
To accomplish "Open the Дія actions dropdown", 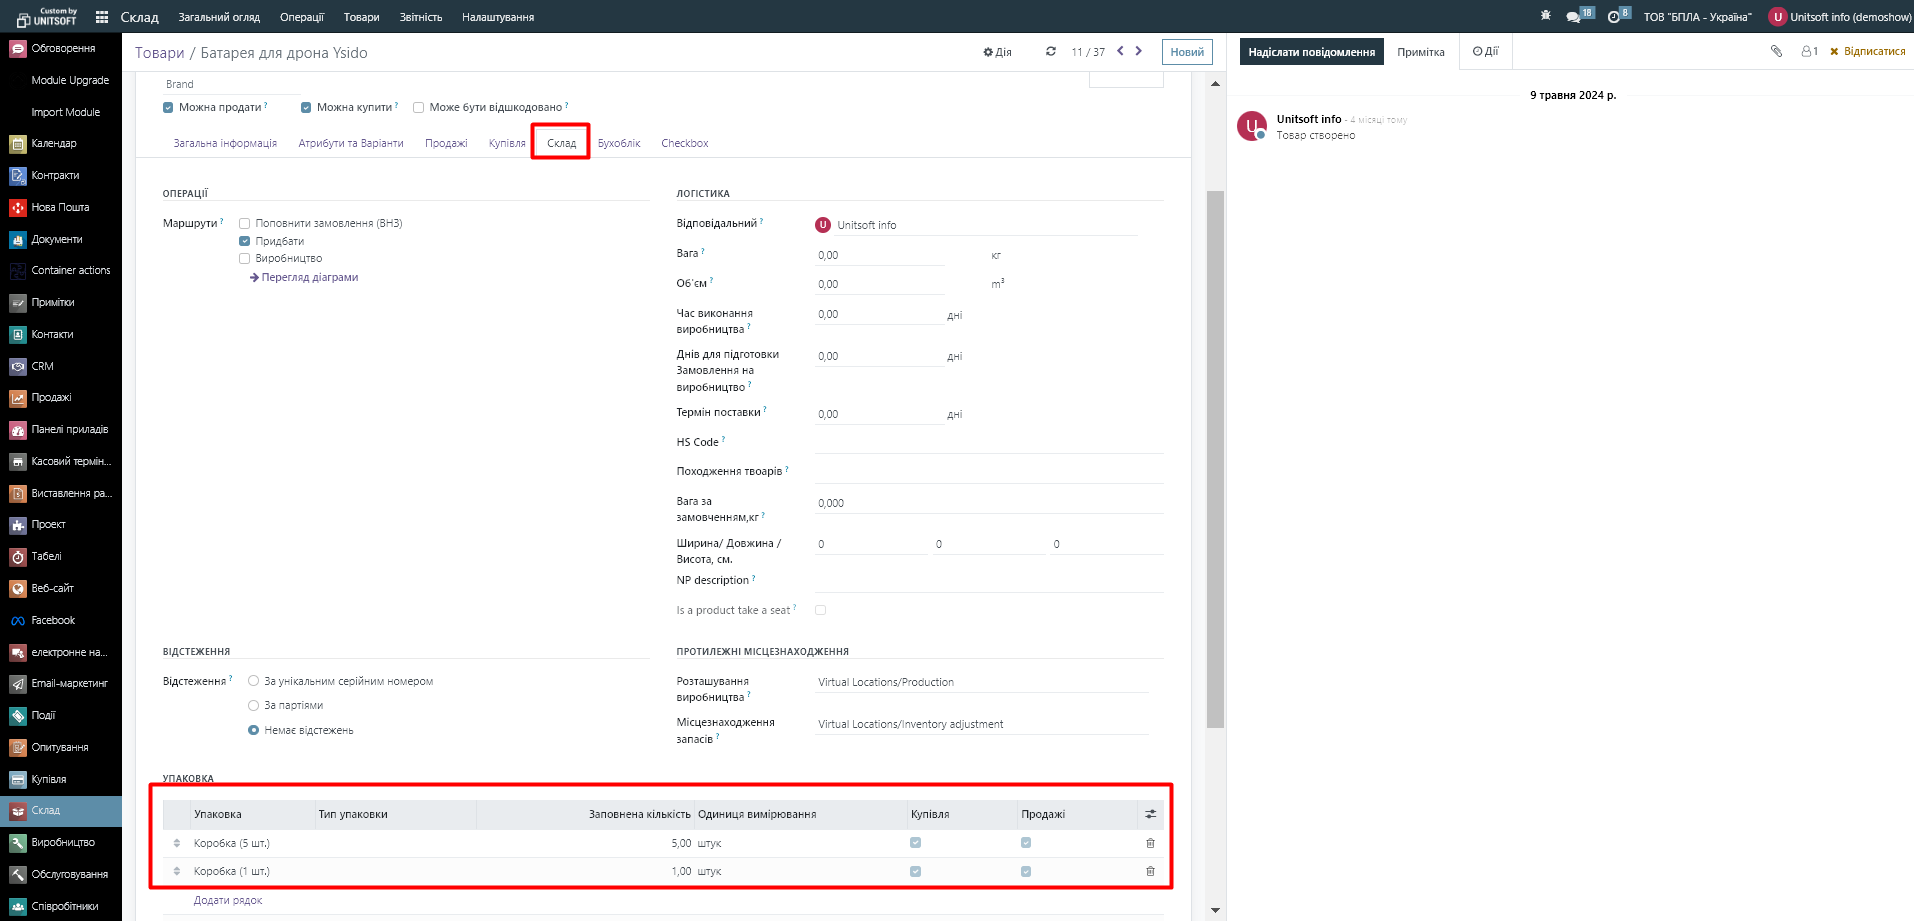I will (997, 52).
